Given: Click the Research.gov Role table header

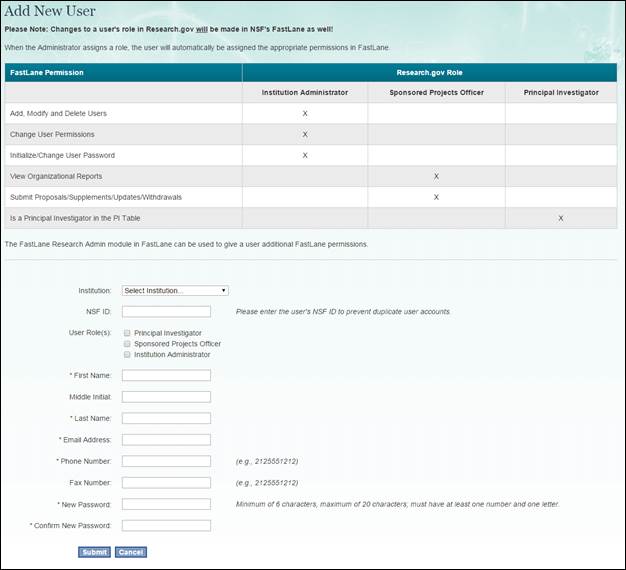Looking at the screenshot, I should pyautogui.click(x=430, y=73).
